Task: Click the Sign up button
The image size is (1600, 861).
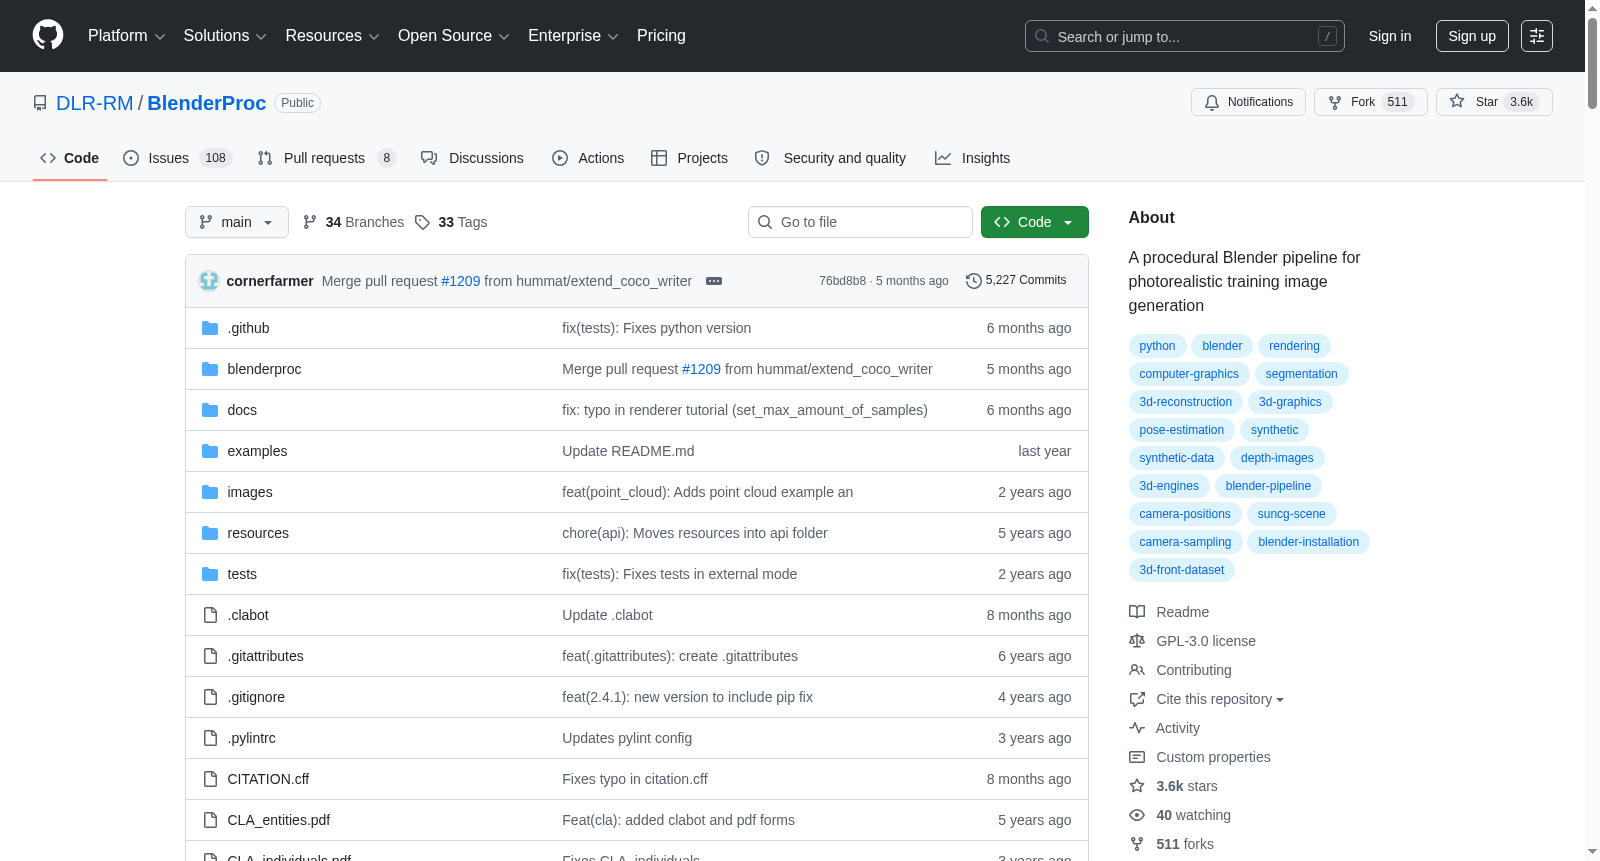Action: [x=1472, y=36]
